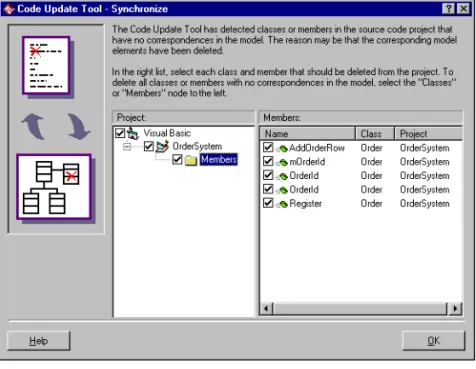
Task: Select the highlighted Members tree node
Action: (219, 160)
